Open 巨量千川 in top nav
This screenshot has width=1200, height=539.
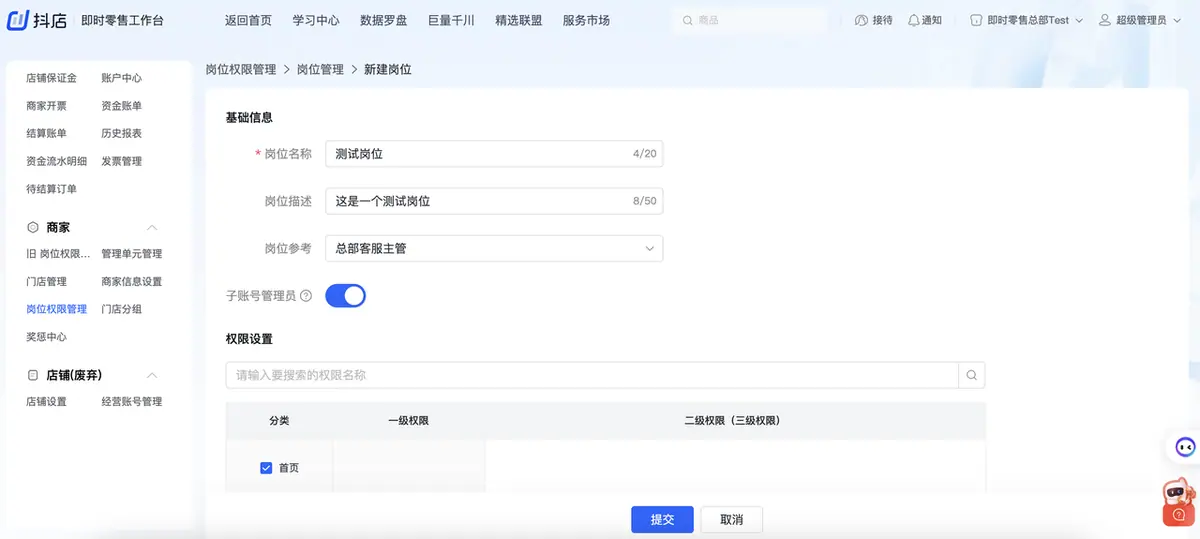[x=451, y=20]
